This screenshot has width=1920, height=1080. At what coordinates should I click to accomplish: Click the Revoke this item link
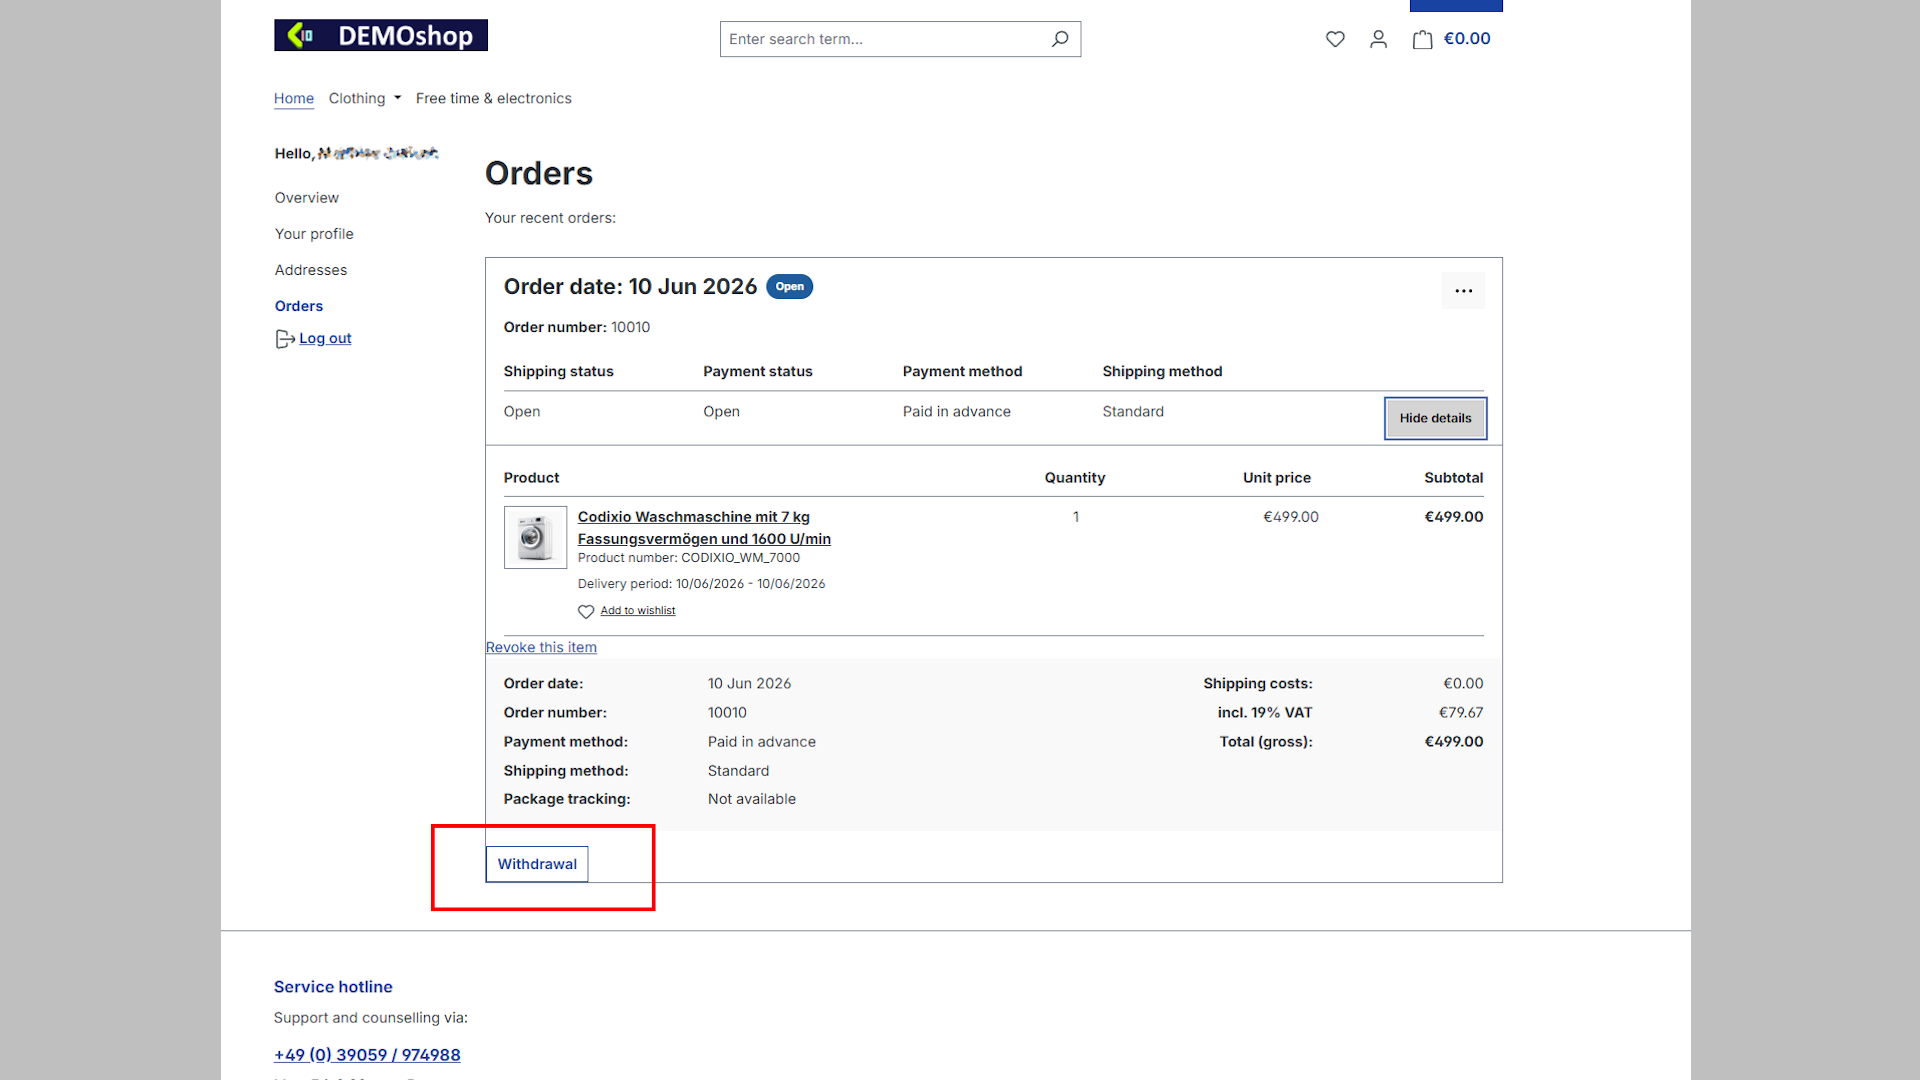[541, 647]
